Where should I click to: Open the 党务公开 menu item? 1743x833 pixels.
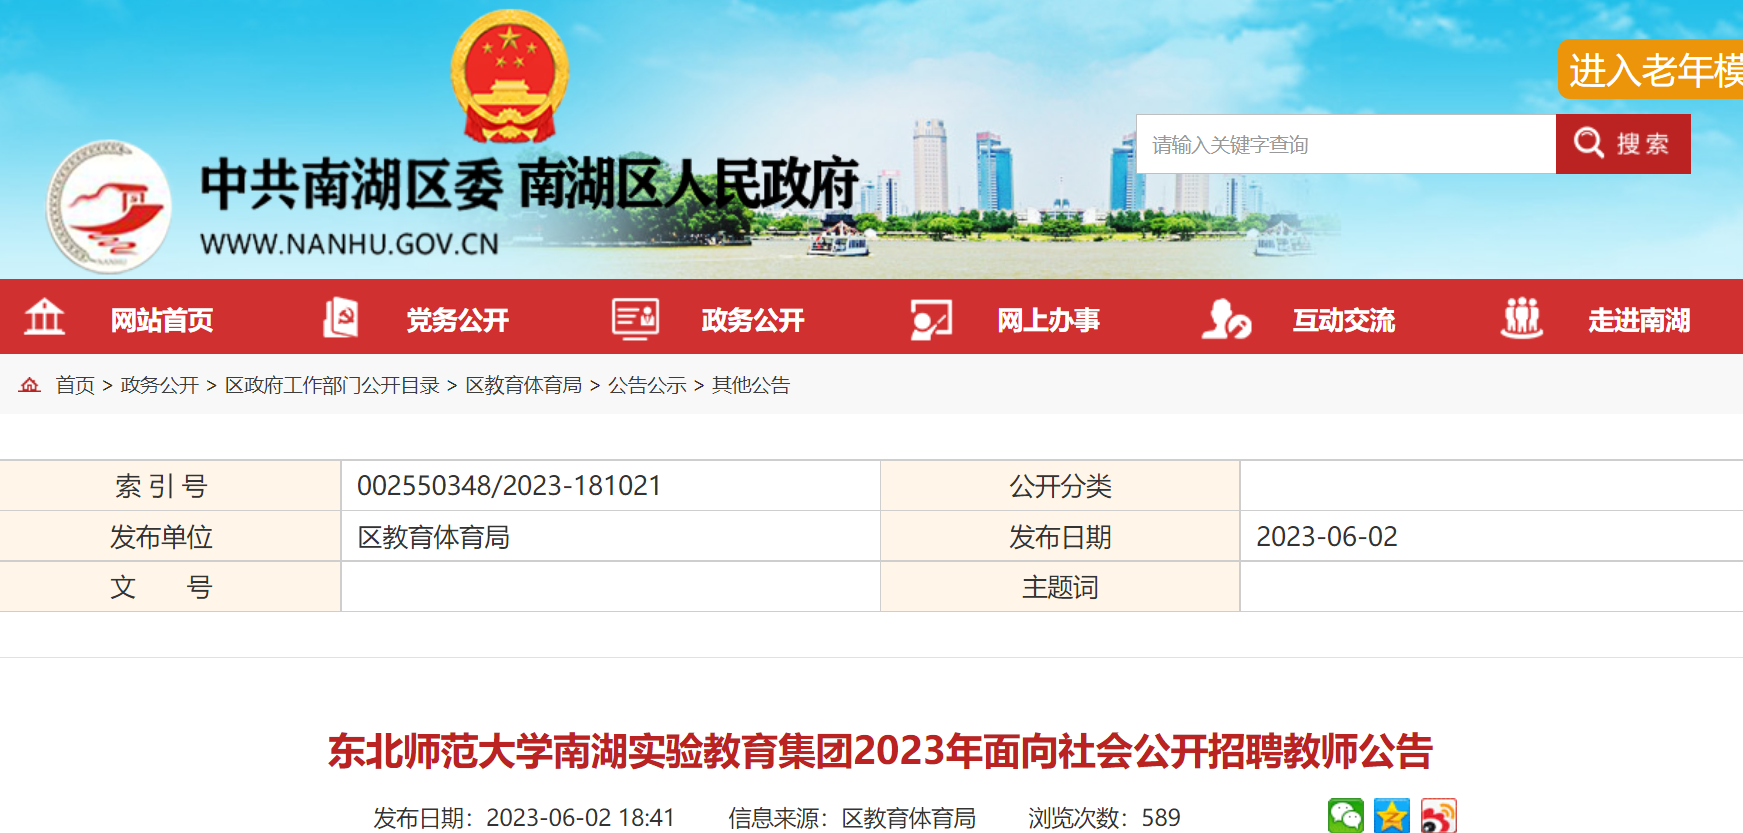[x=458, y=320]
